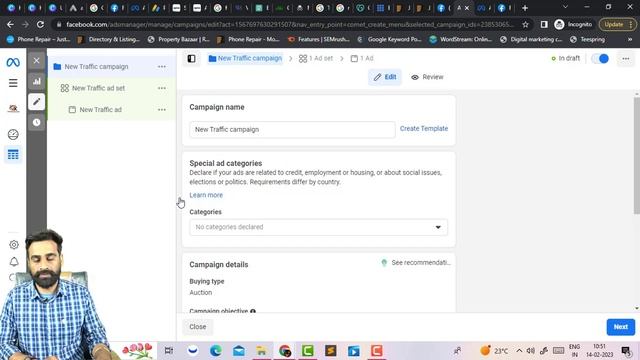Open the tab search dropdown arrow
The height and width of the screenshot is (360, 640).
tap(565, 7)
